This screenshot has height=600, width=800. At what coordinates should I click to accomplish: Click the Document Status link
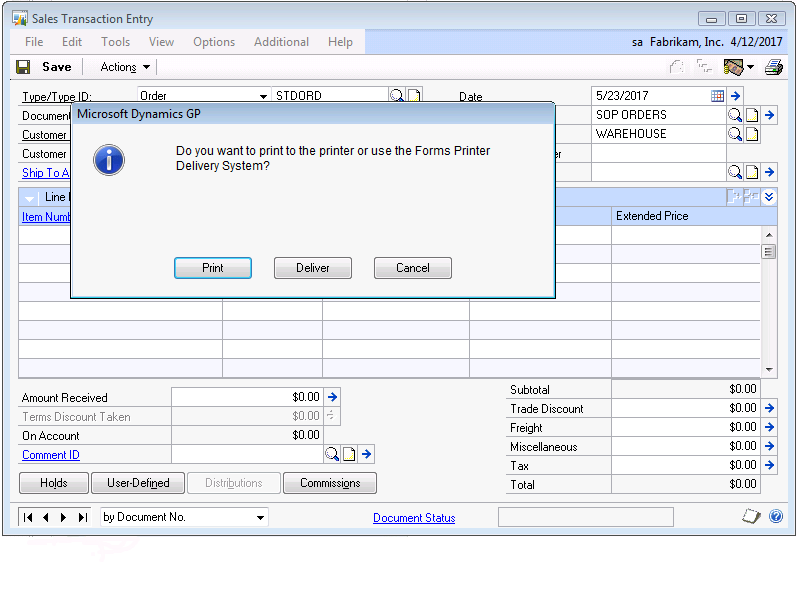pyautogui.click(x=414, y=518)
